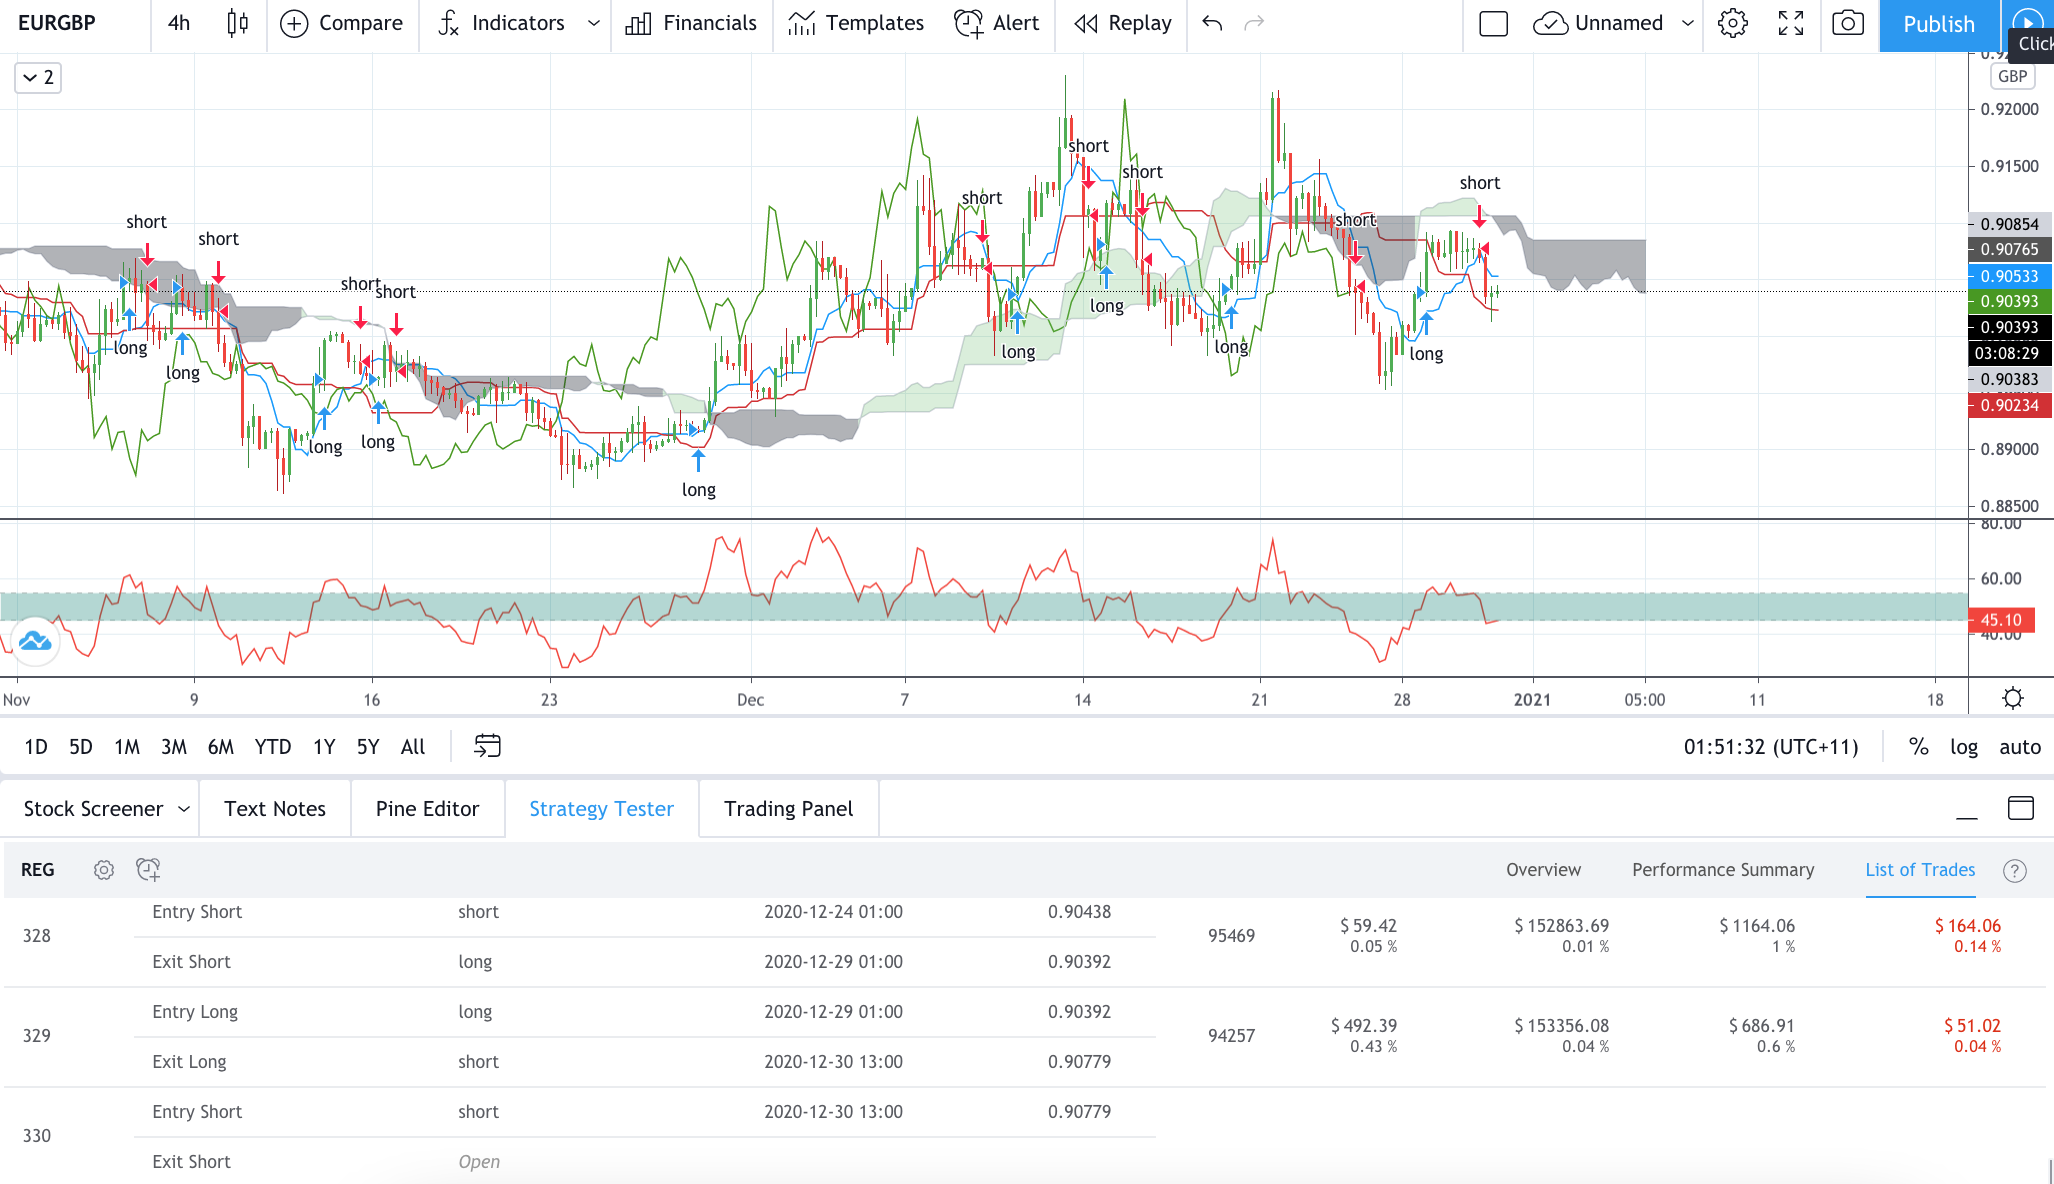
Task: Take a chart snapshot with camera icon
Action: pyautogui.click(x=1848, y=23)
